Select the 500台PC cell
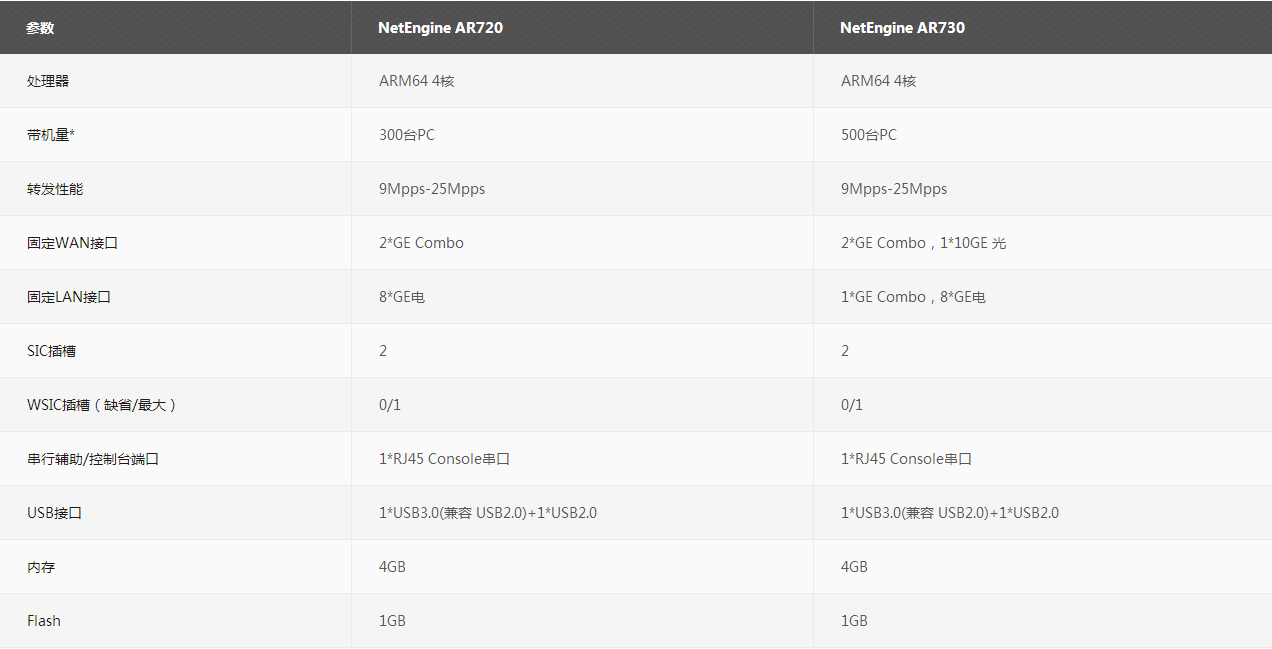Image resolution: width=1272 pixels, height=649 pixels. 869,135
